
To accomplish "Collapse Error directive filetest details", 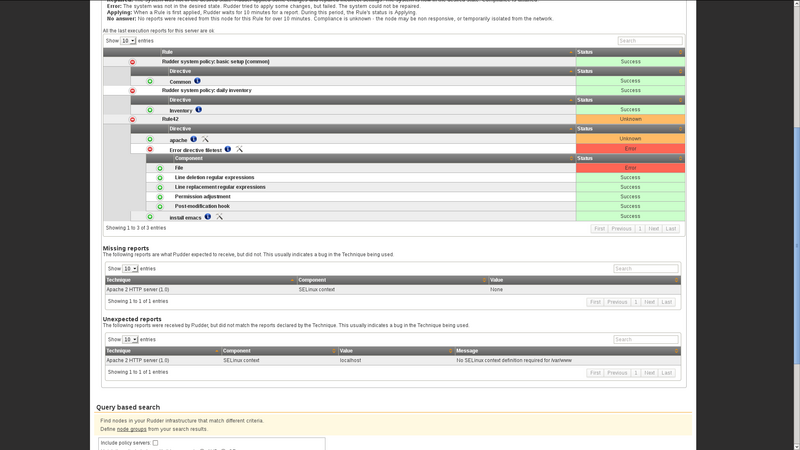I will tap(150, 149).
